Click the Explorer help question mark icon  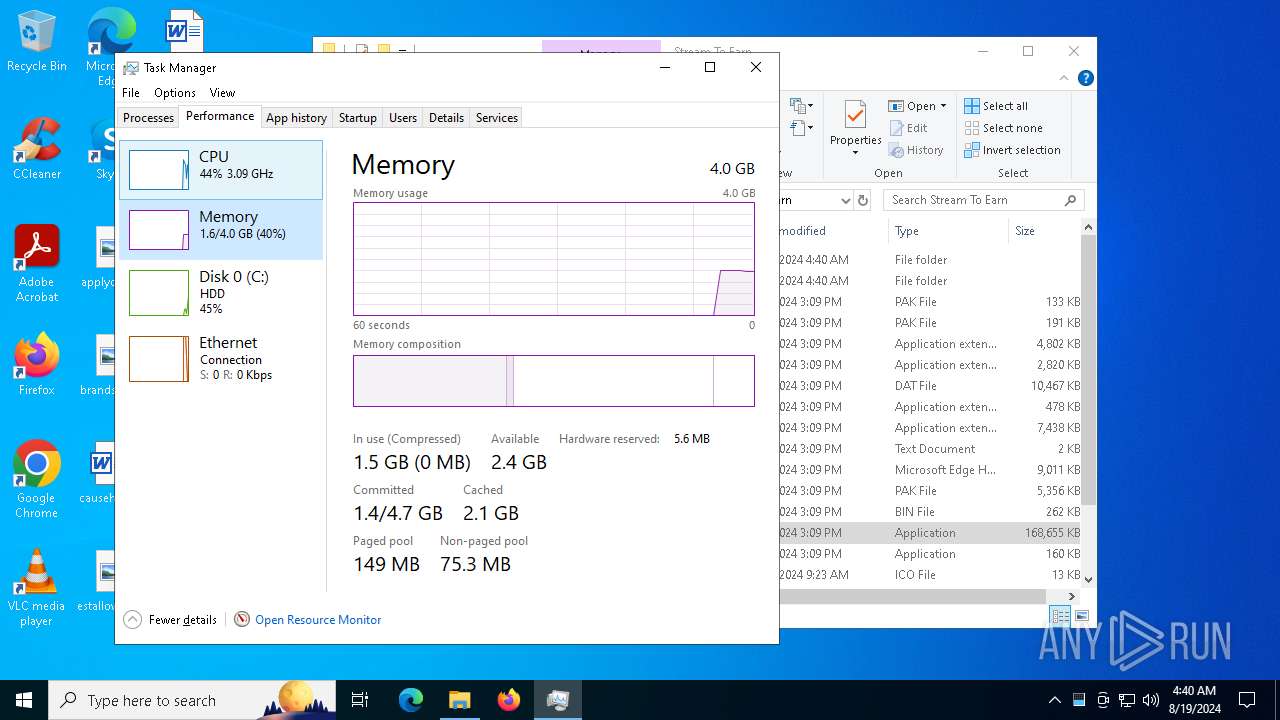(x=1086, y=78)
